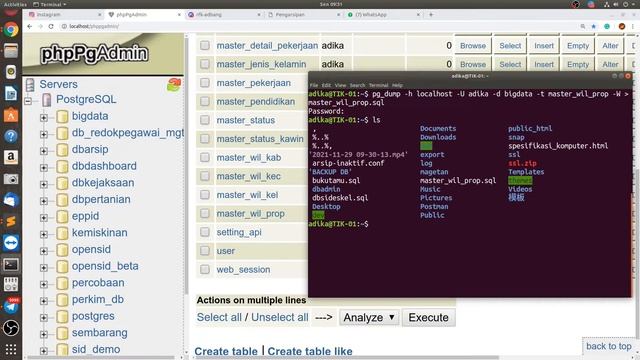Open the Chrome menu dots
This screenshot has height=360, width=640.
coord(633,26)
